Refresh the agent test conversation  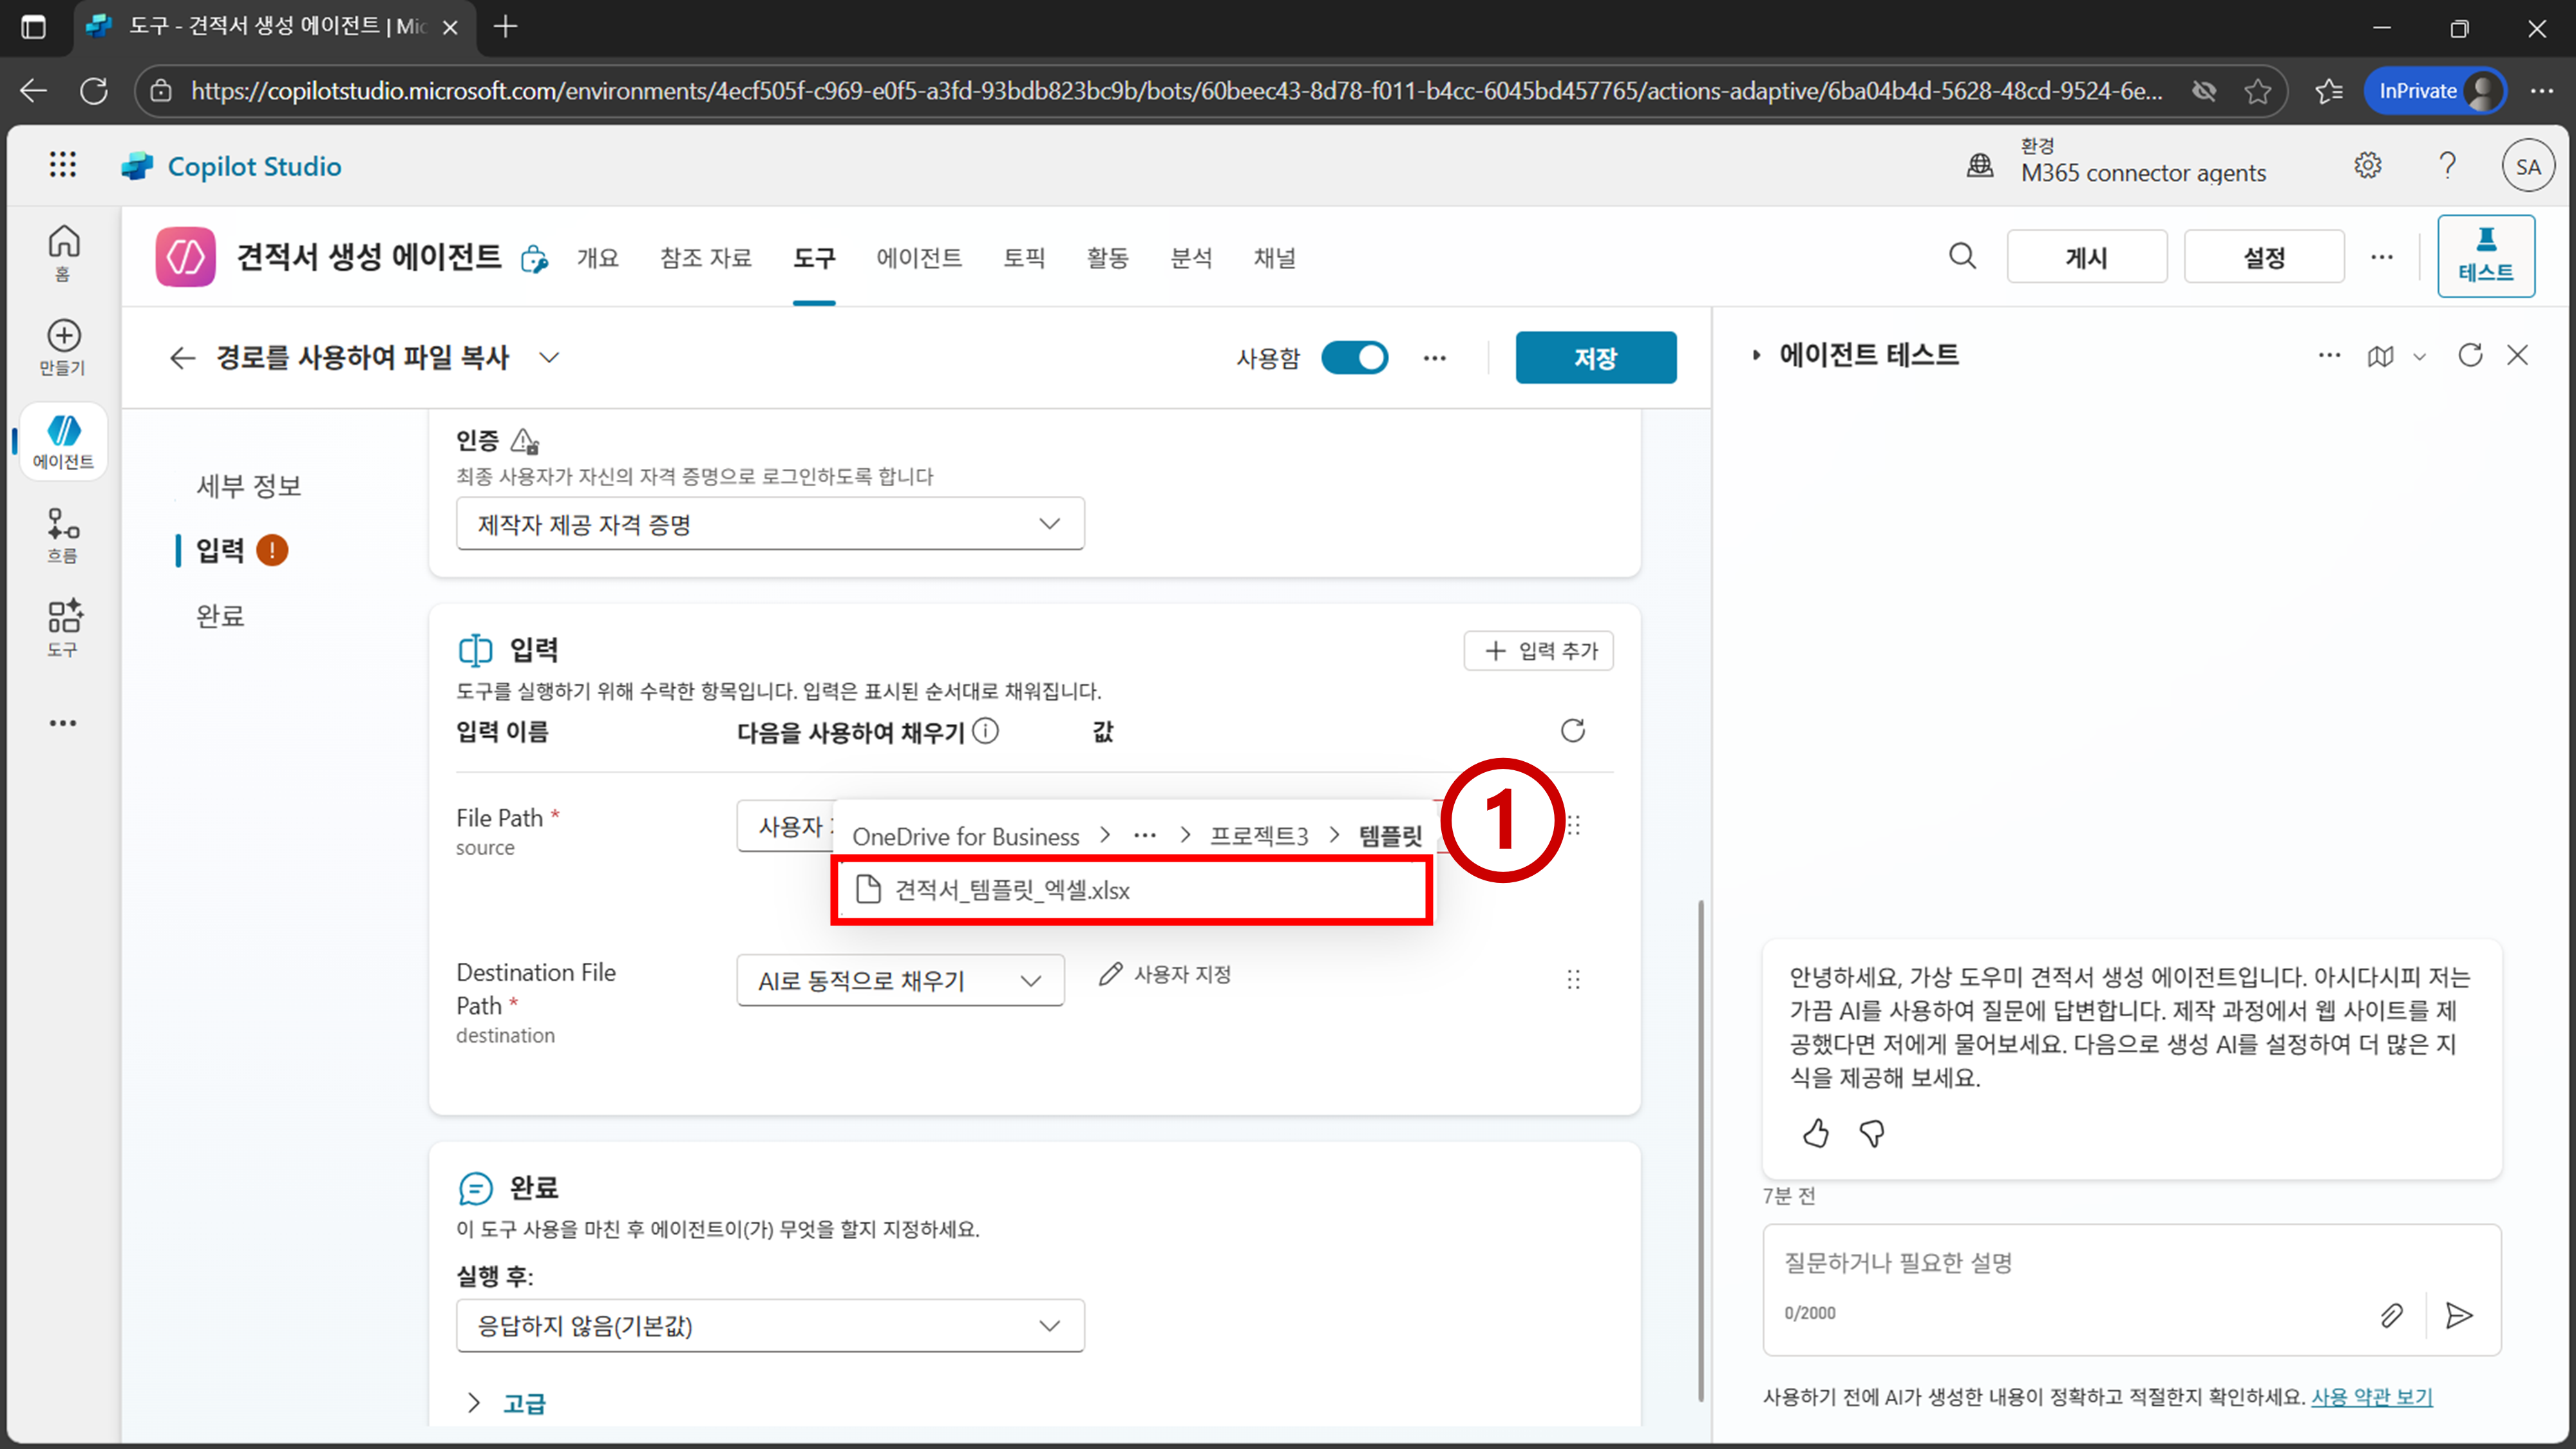(x=2470, y=355)
